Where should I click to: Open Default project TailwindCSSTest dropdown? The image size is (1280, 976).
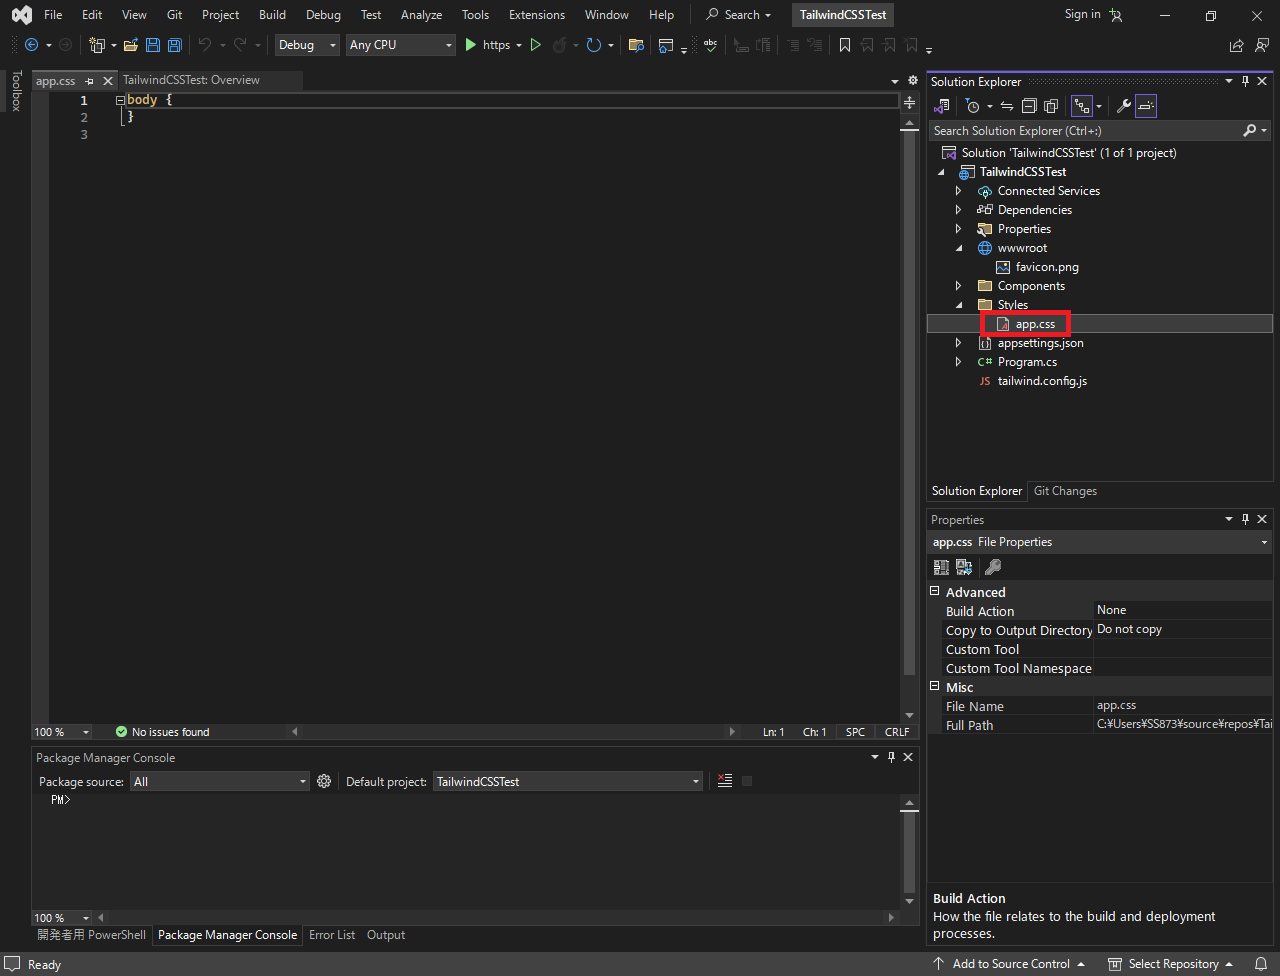pos(568,781)
